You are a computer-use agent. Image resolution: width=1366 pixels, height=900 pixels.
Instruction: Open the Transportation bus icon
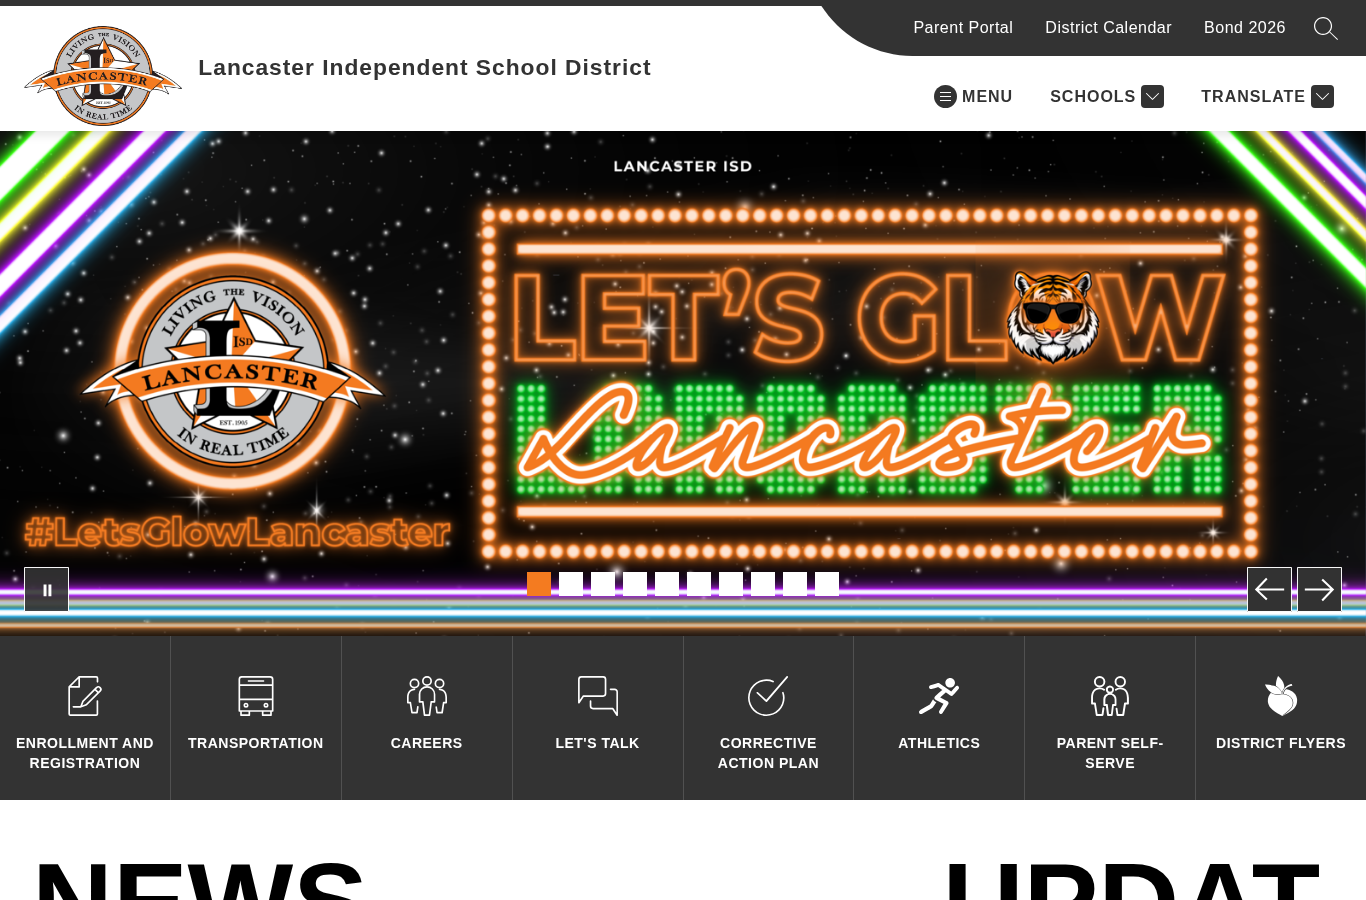[x=256, y=696]
